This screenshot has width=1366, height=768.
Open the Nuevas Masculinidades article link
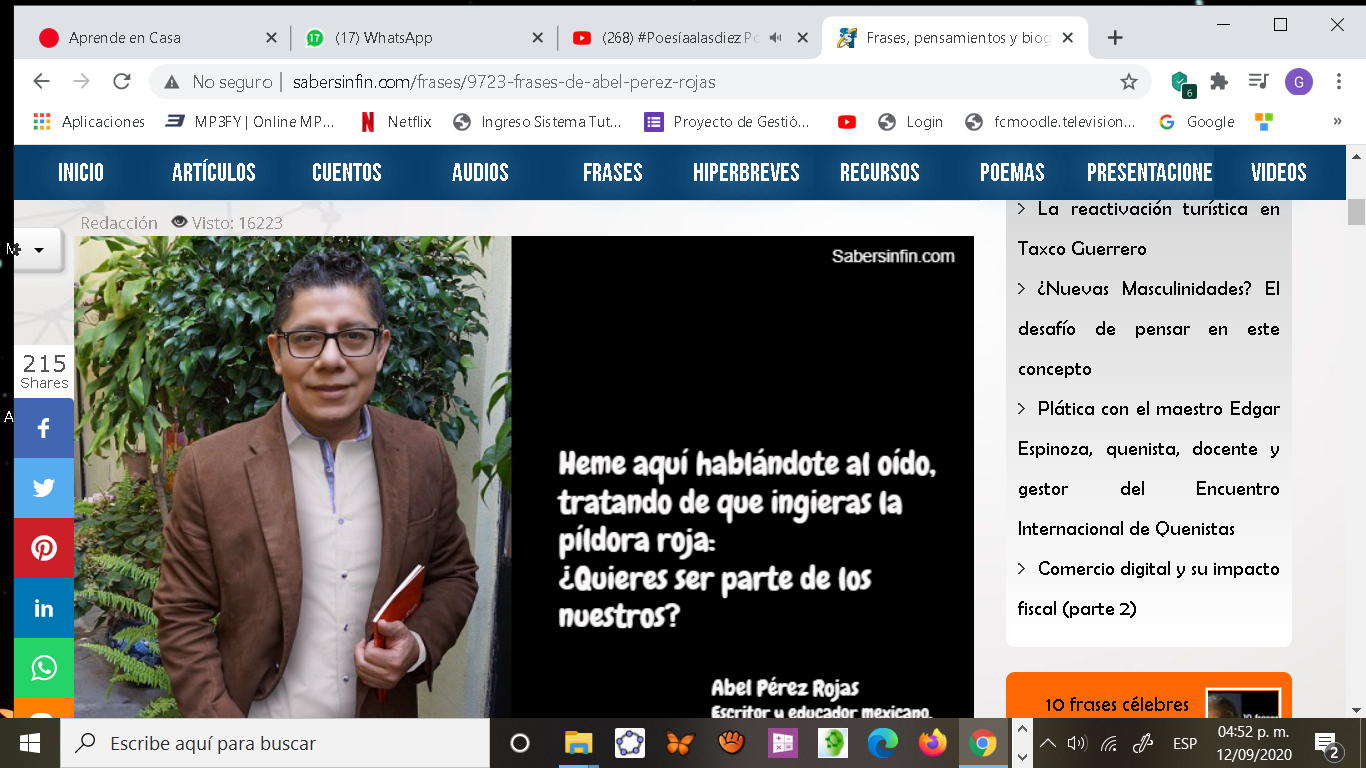coord(1148,329)
